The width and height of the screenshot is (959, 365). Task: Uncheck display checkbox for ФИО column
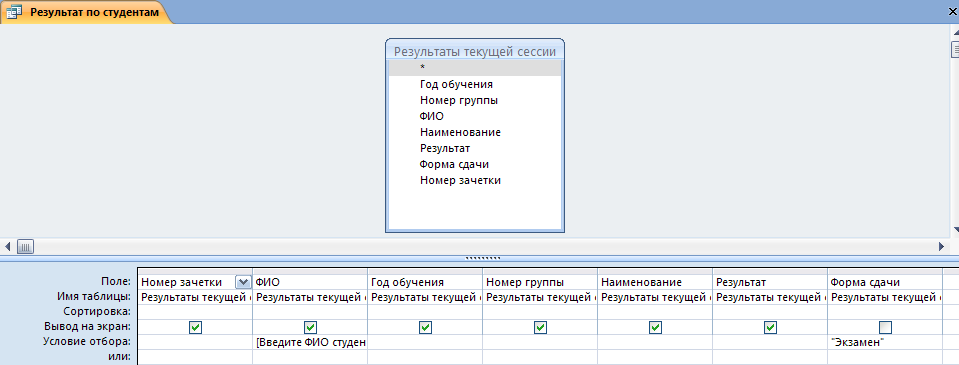point(310,328)
